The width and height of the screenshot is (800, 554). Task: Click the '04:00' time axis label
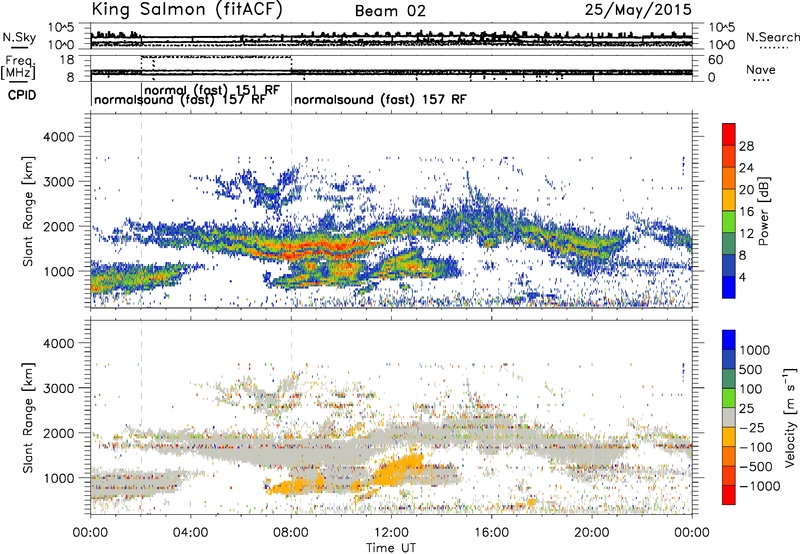pyautogui.click(x=190, y=533)
